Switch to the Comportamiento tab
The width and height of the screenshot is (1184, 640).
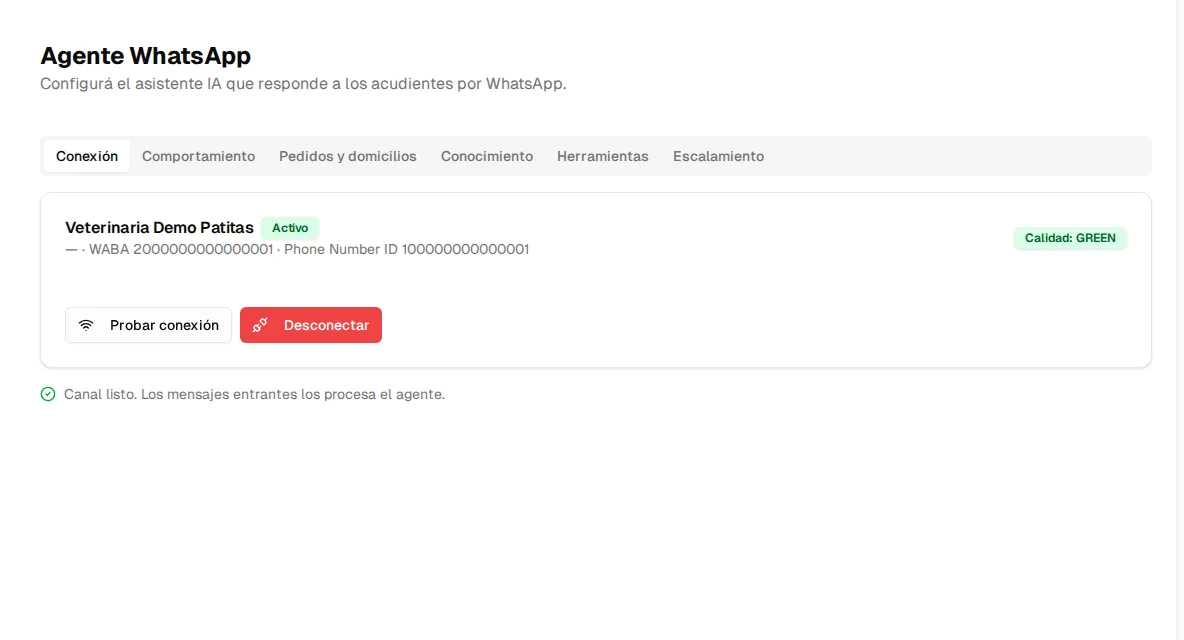coord(199,156)
